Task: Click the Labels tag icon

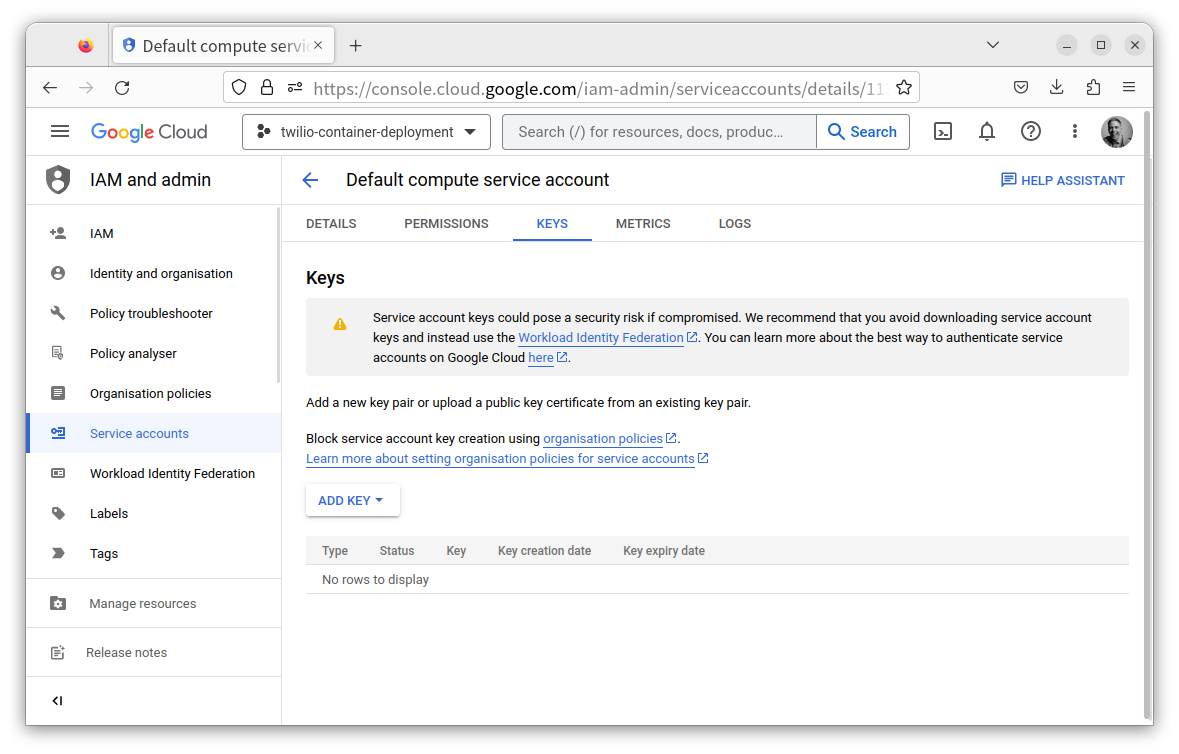Action: click(58, 513)
